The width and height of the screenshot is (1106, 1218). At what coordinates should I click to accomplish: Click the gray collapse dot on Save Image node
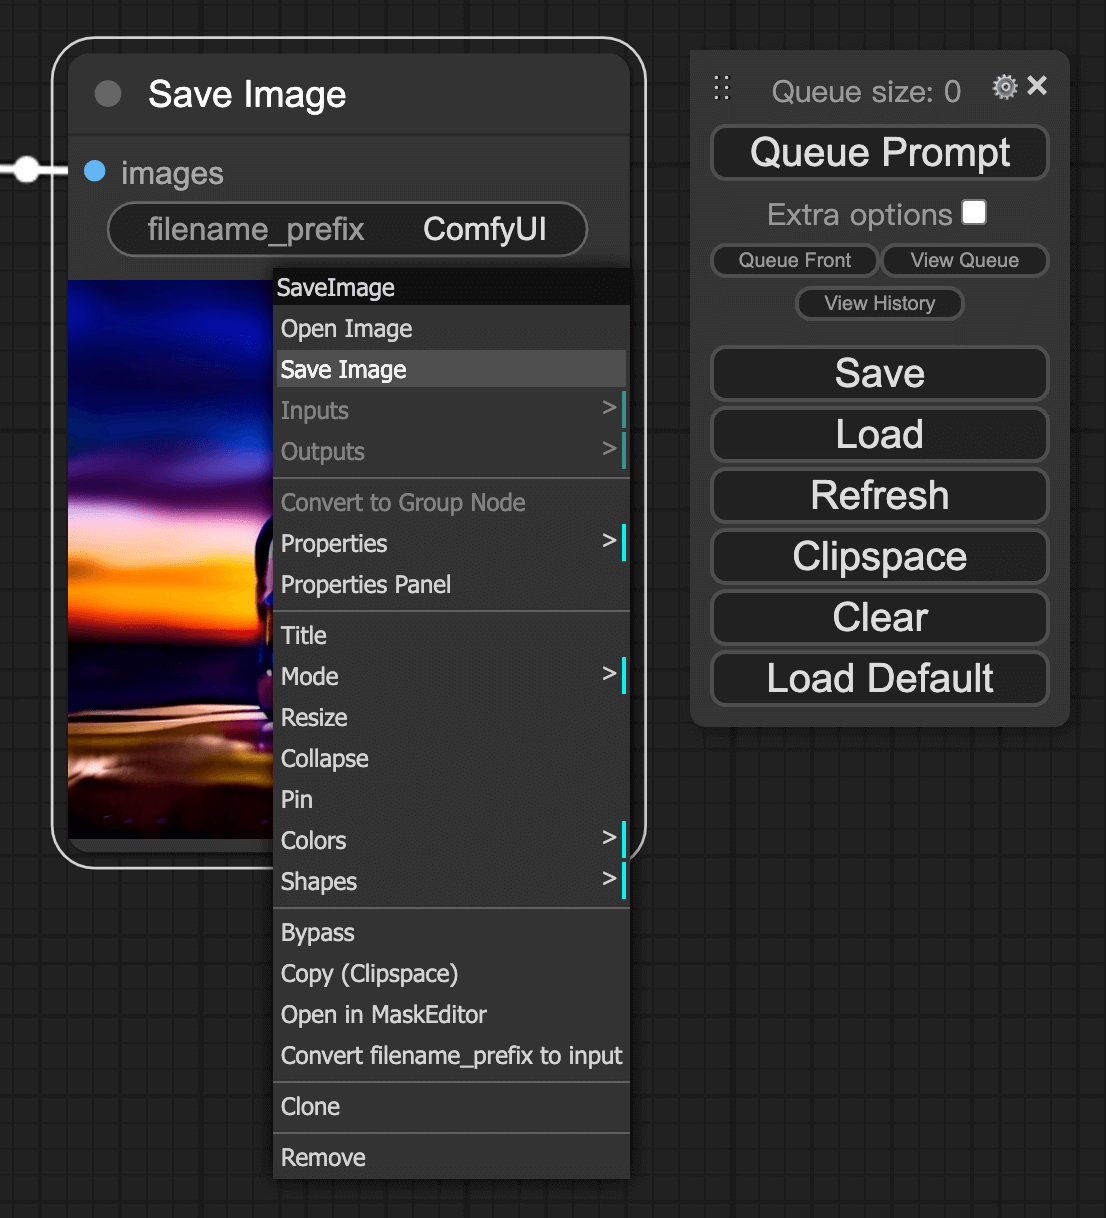(x=108, y=94)
